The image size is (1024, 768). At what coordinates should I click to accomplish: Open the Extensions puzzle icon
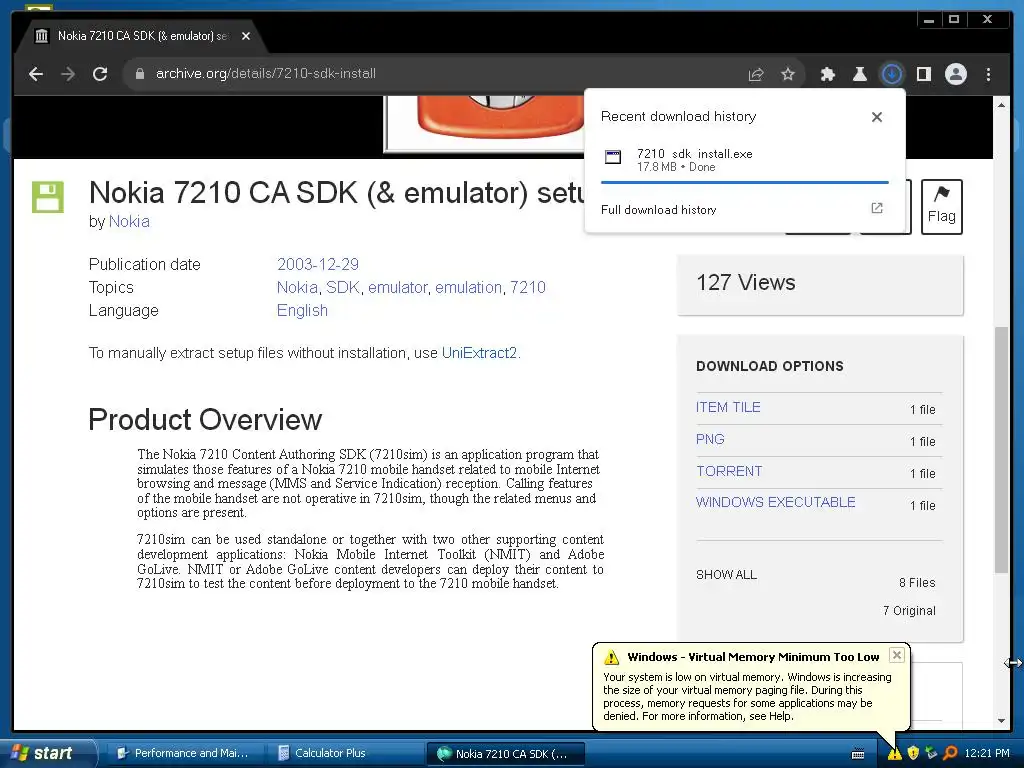(827, 74)
